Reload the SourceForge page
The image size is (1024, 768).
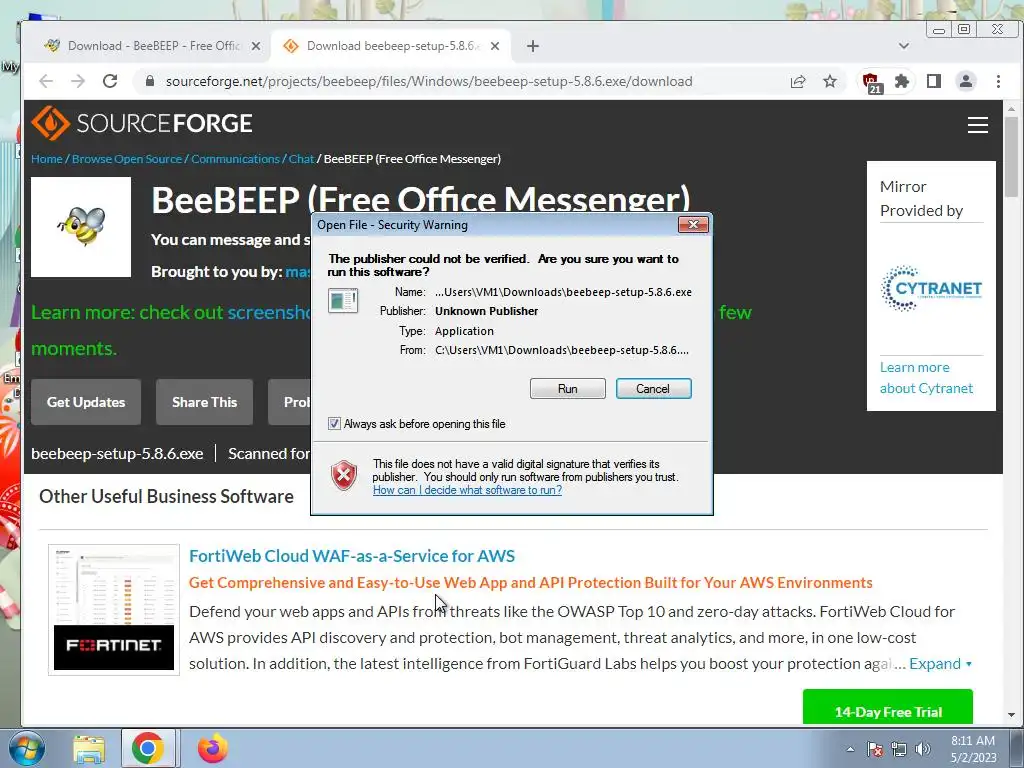click(110, 81)
